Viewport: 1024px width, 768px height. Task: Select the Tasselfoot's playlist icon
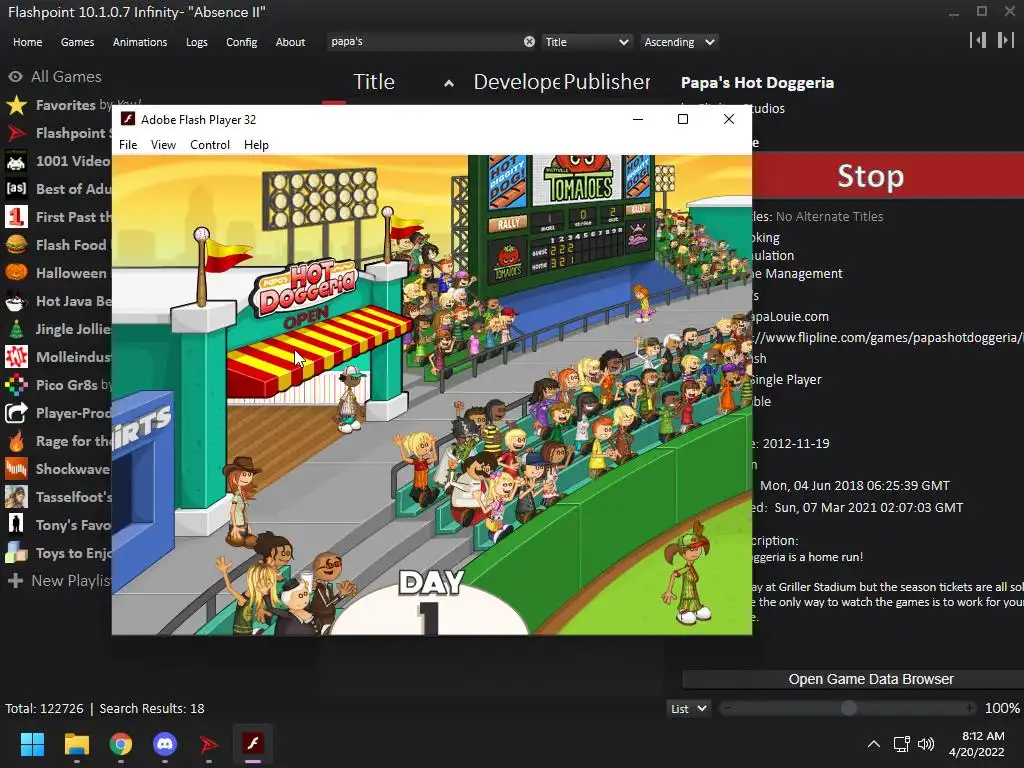click(16, 497)
